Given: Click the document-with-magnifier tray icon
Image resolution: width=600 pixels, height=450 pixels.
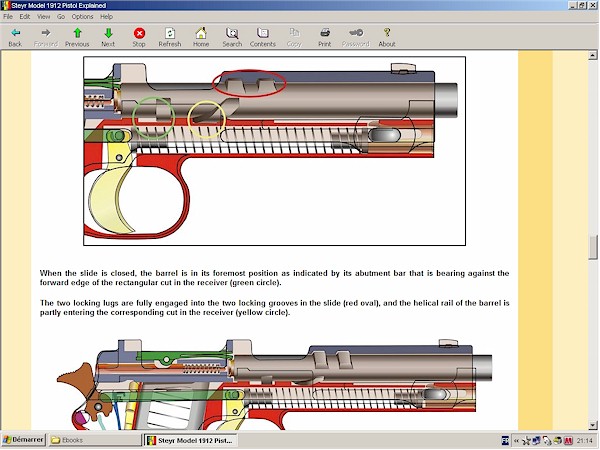Looking at the screenshot, I should coord(547,441).
